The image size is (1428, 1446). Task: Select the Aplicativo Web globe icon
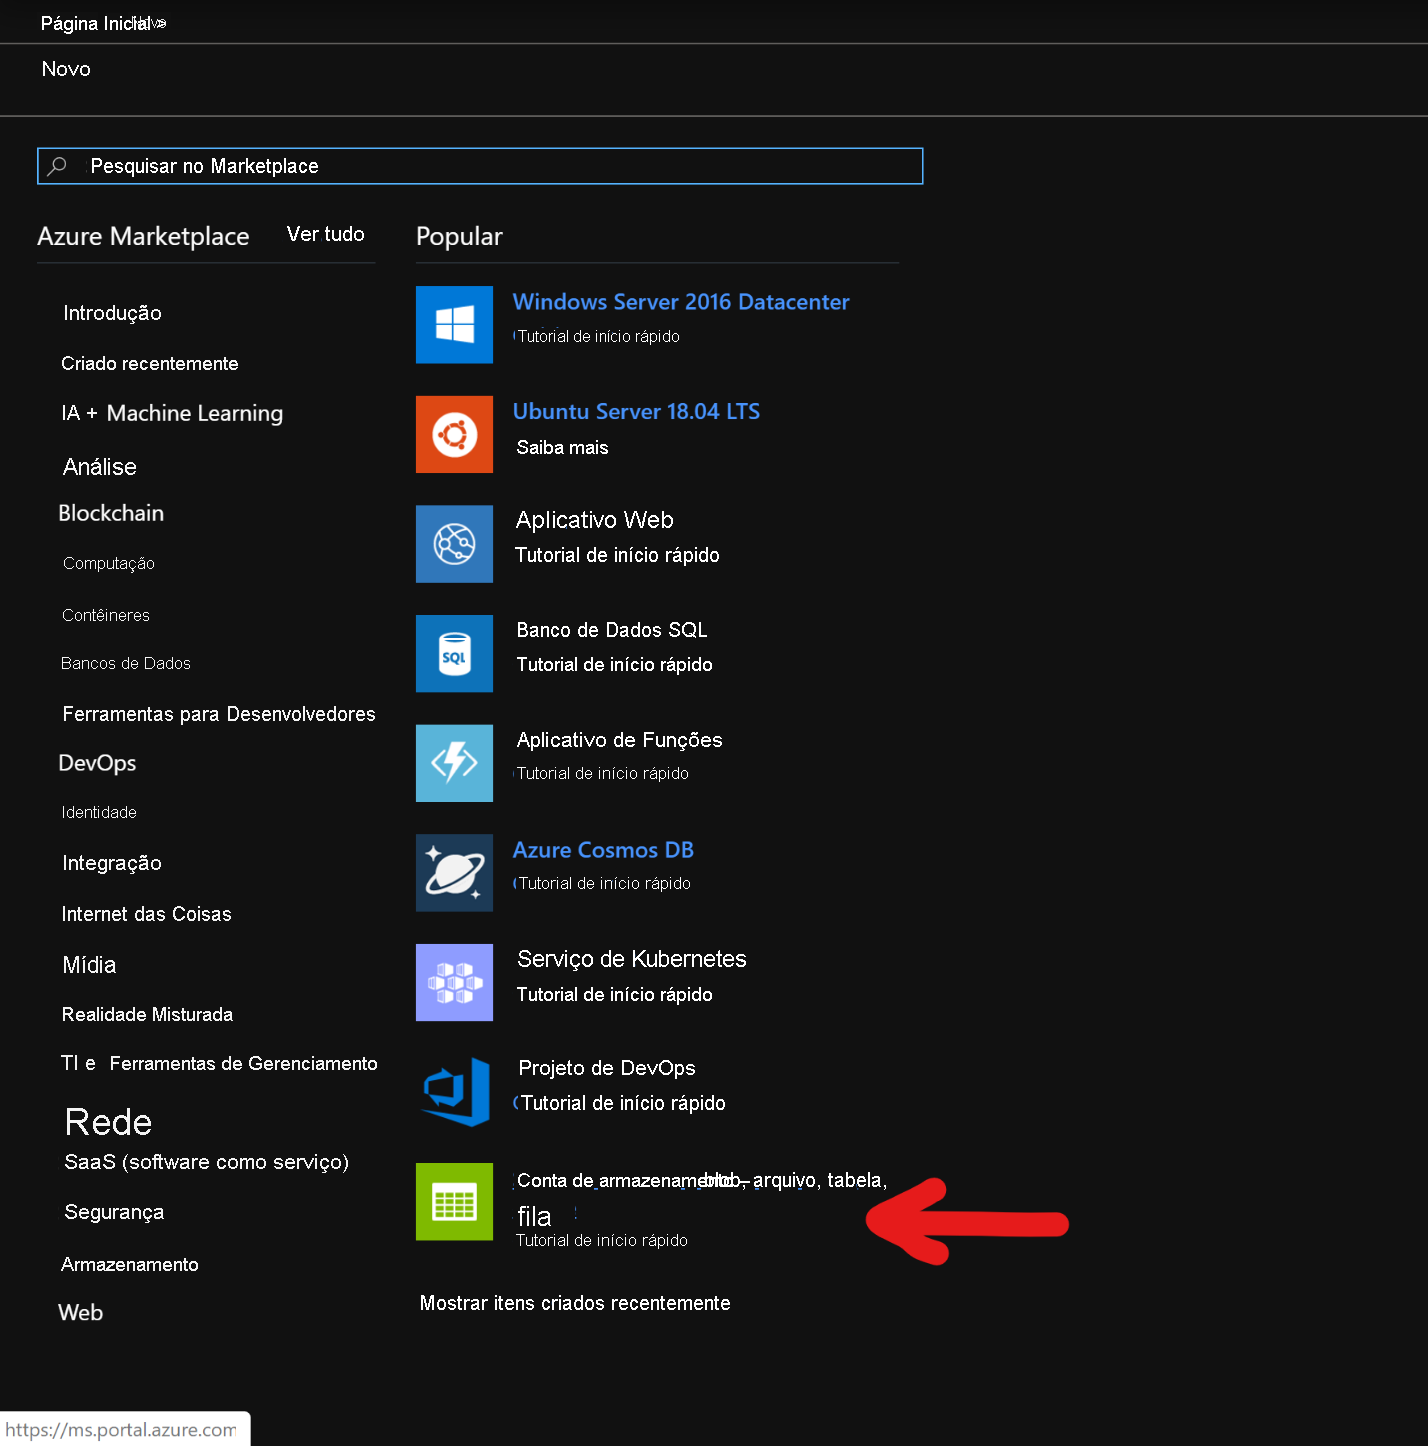tap(454, 544)
